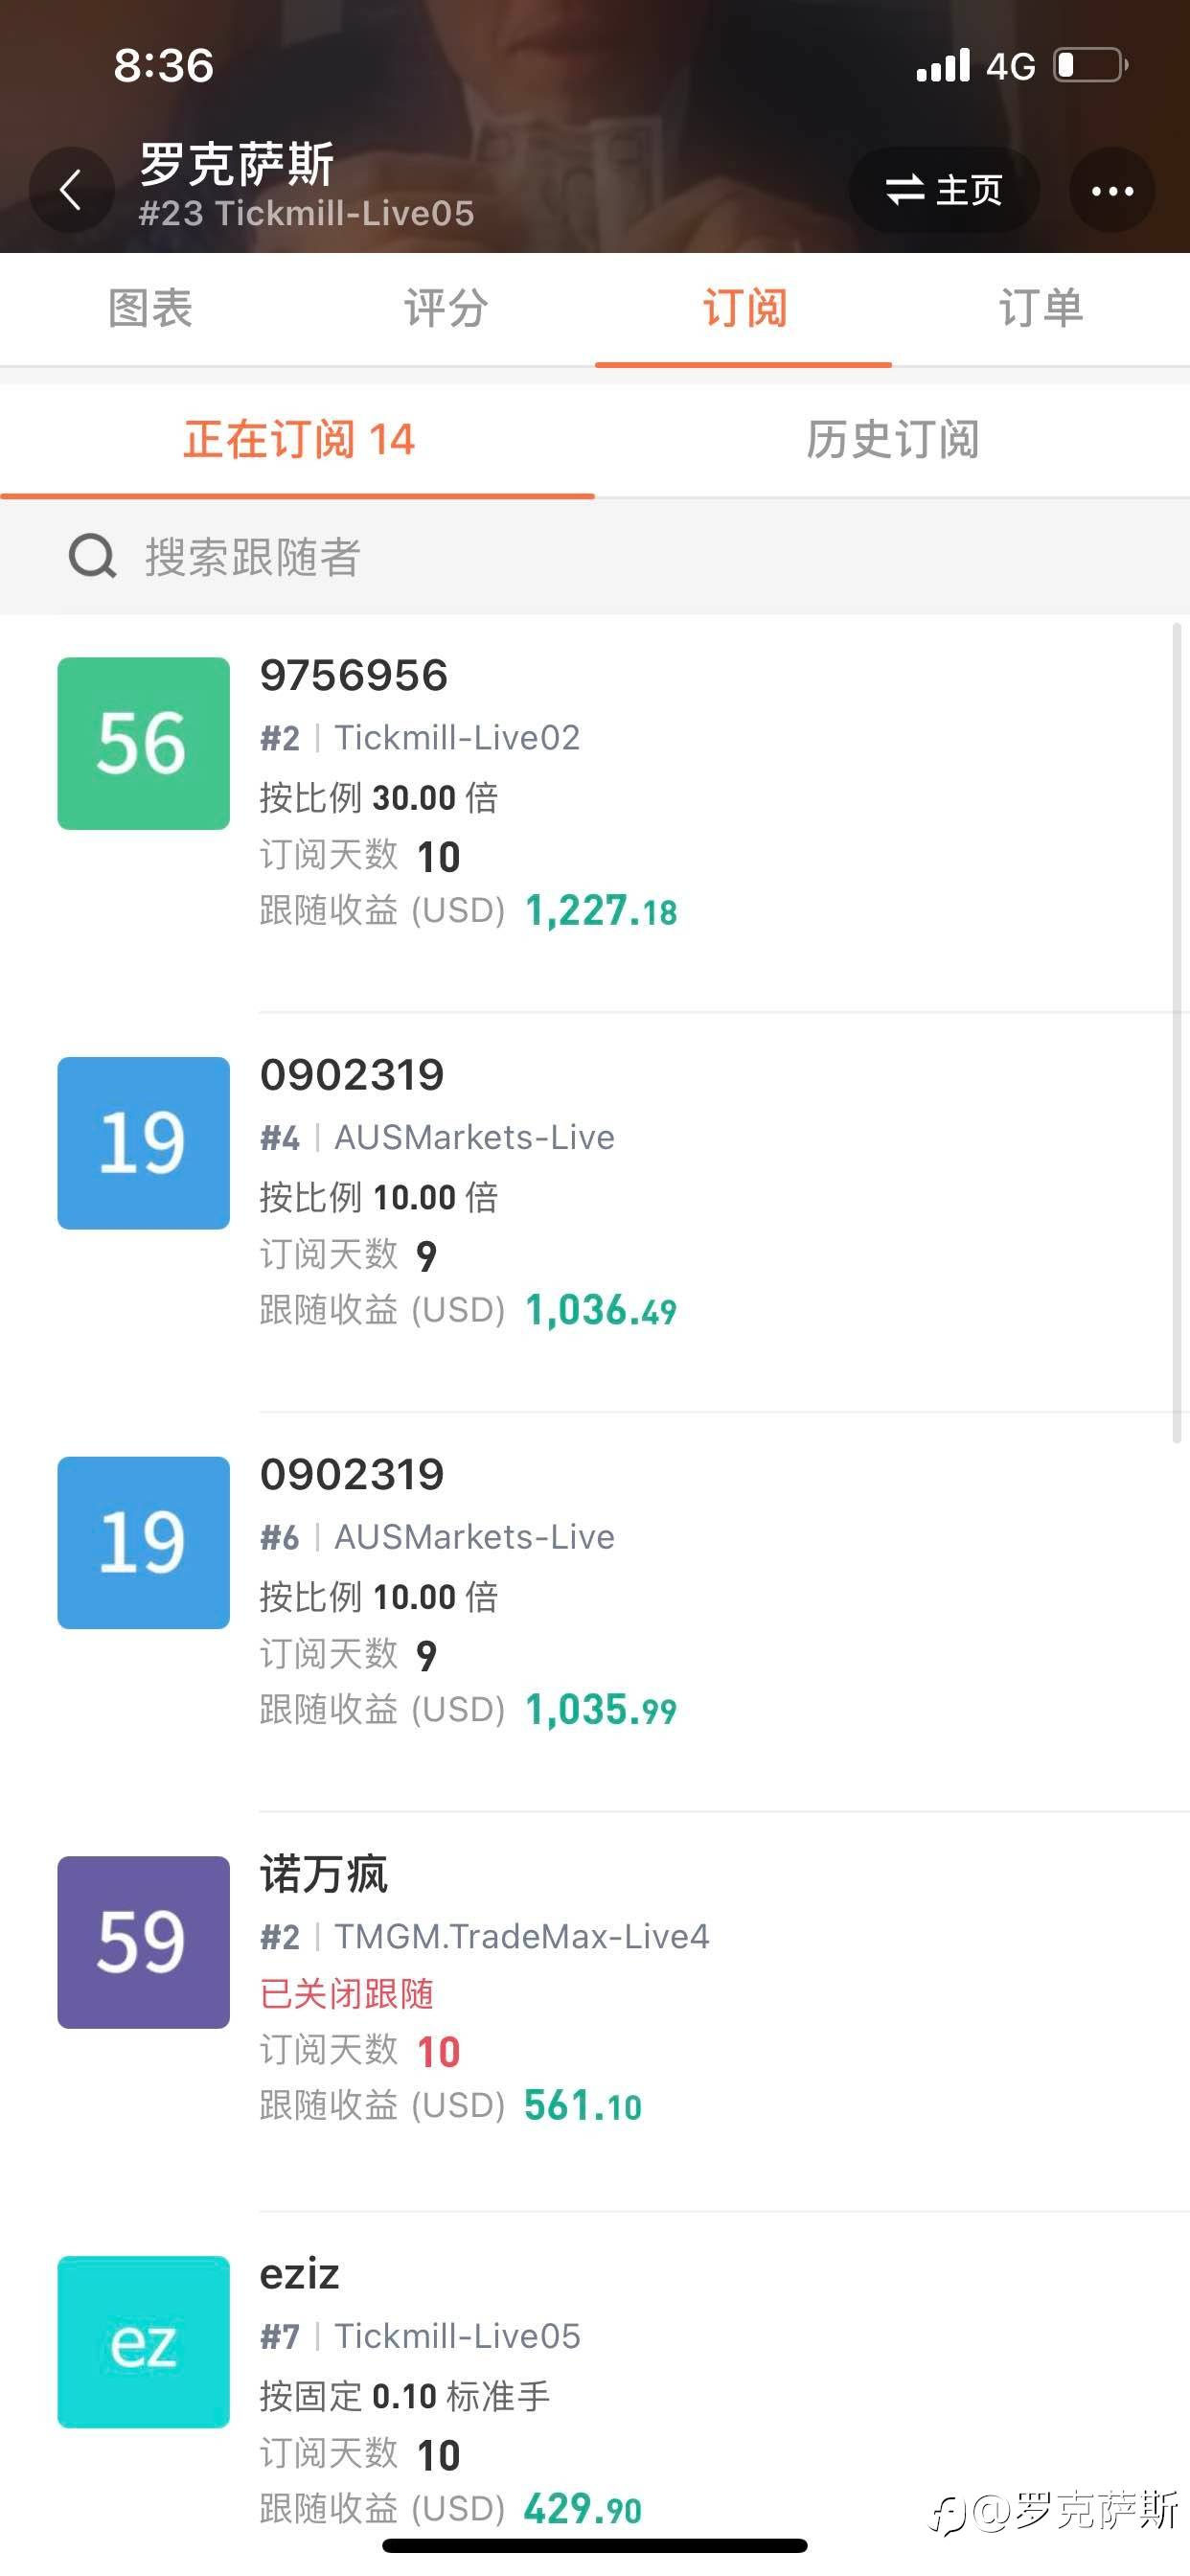Focus the 搜索跟随者 search field
Screen dimensions: 1190x2576
[595, 556]
